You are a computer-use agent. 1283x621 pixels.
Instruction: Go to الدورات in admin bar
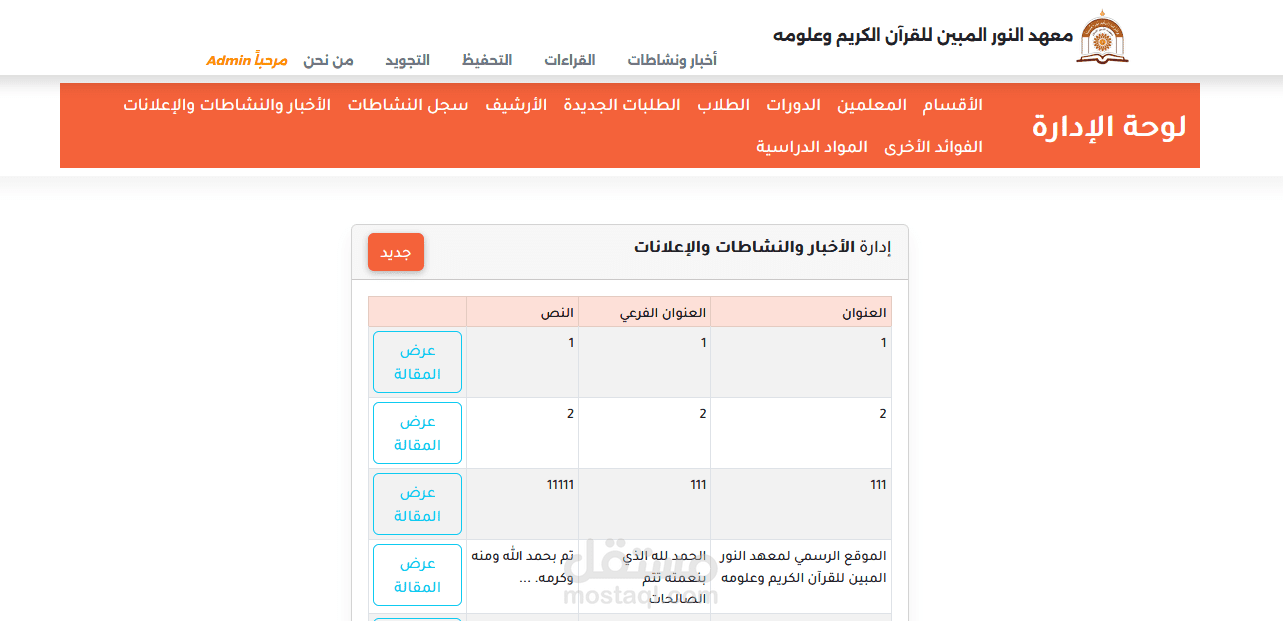click(794, 104)
